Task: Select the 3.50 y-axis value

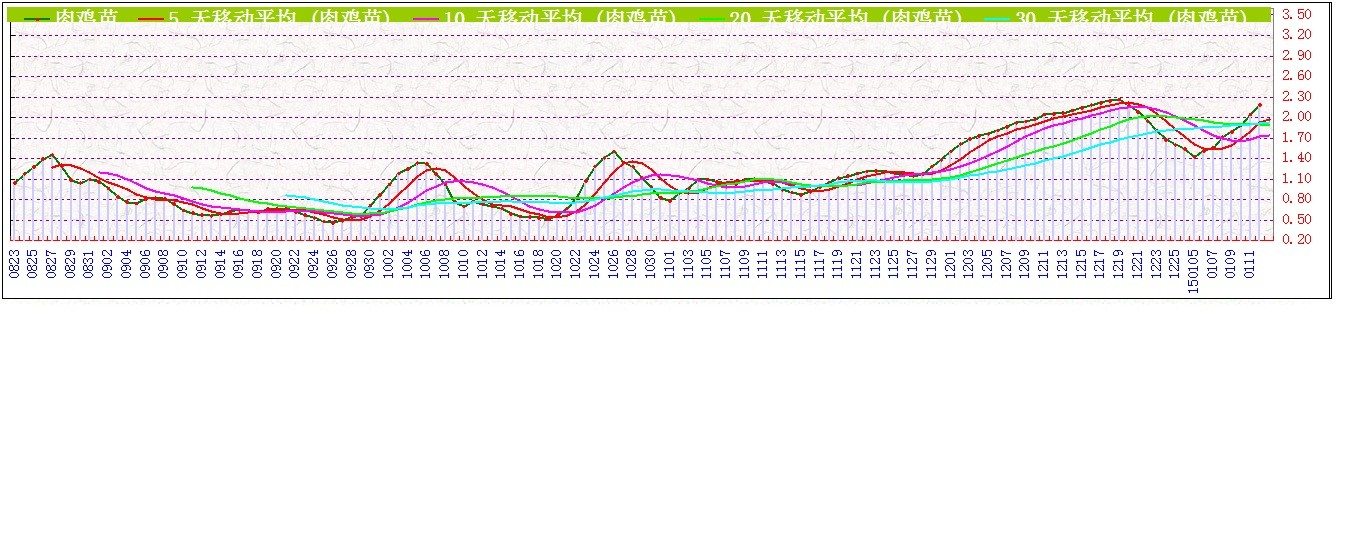Action: click(x=1296, y=14)
